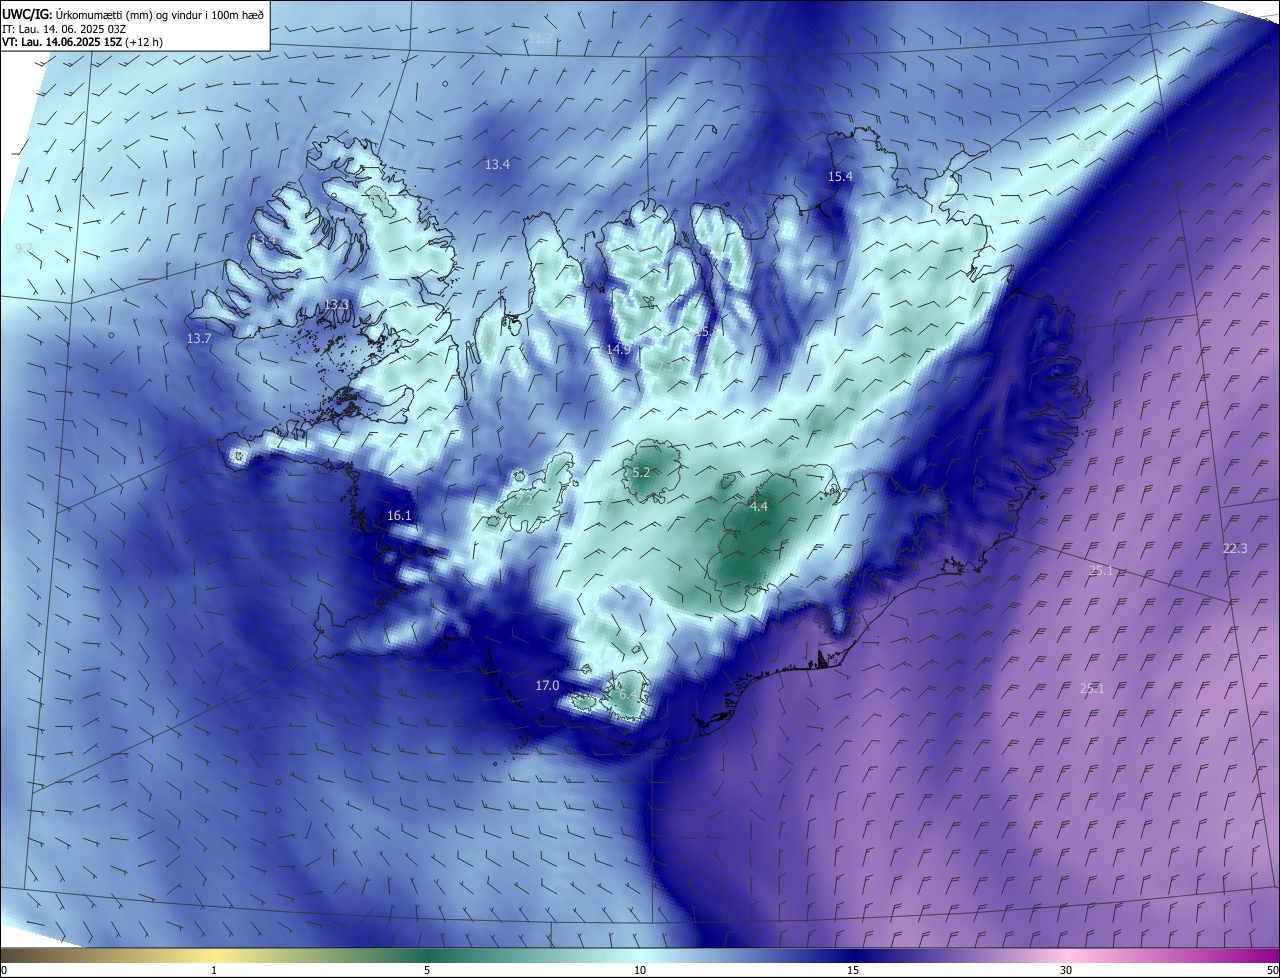This screenshot has height=978, width=1280.
Task: Click the colour scale label '5'
Action: coord(427,970)
